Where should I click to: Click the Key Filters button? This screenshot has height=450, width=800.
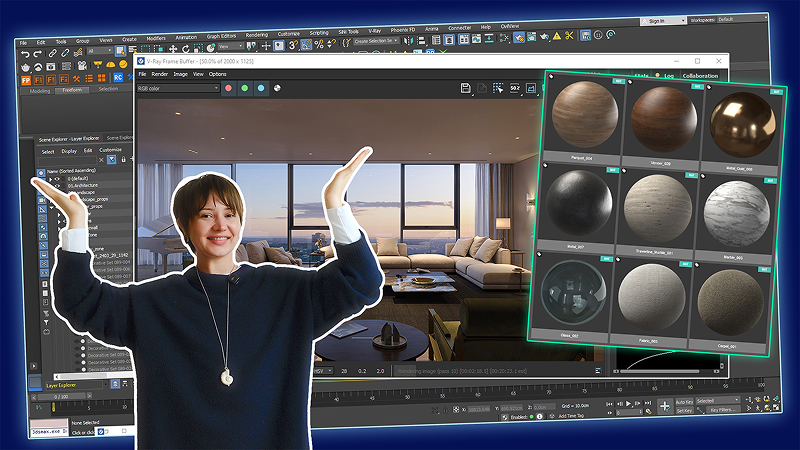coord(721,410)
